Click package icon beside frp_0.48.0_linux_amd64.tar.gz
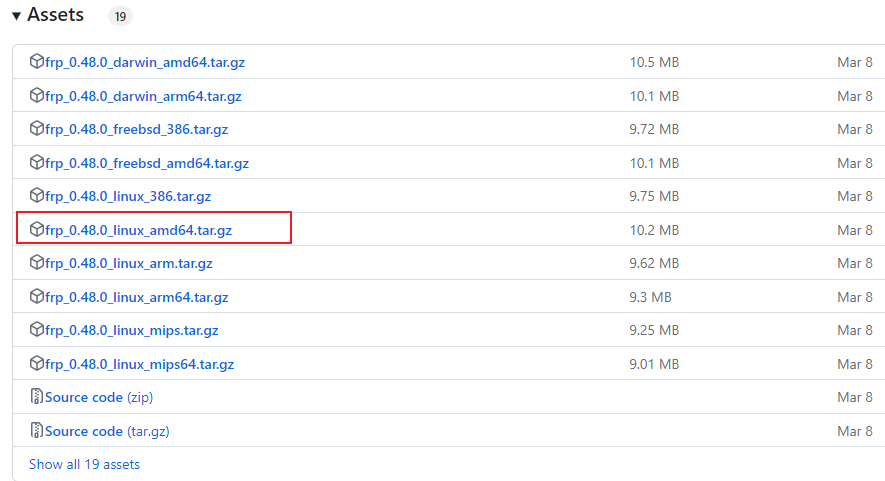Screen dimensions: 885x481 pyautogui.click(x=37, y=230)
